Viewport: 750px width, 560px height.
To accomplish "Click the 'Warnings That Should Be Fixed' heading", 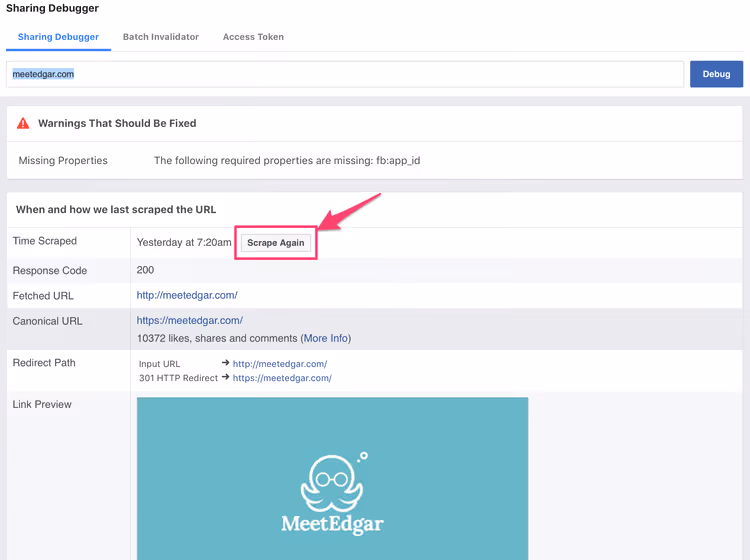I will click(117, 123).
